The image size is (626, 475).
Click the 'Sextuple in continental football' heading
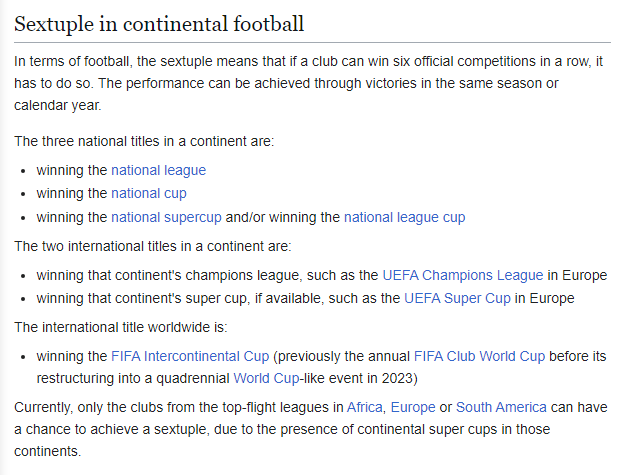(159, 24)
